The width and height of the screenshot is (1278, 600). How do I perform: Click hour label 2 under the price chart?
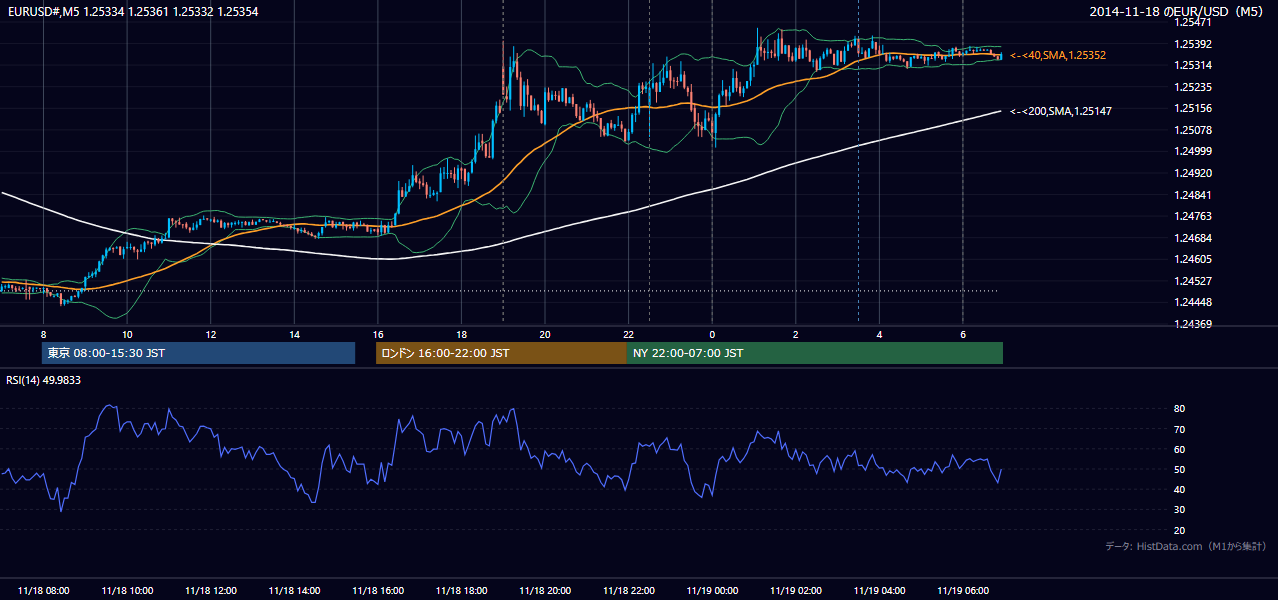coord(796,333)
